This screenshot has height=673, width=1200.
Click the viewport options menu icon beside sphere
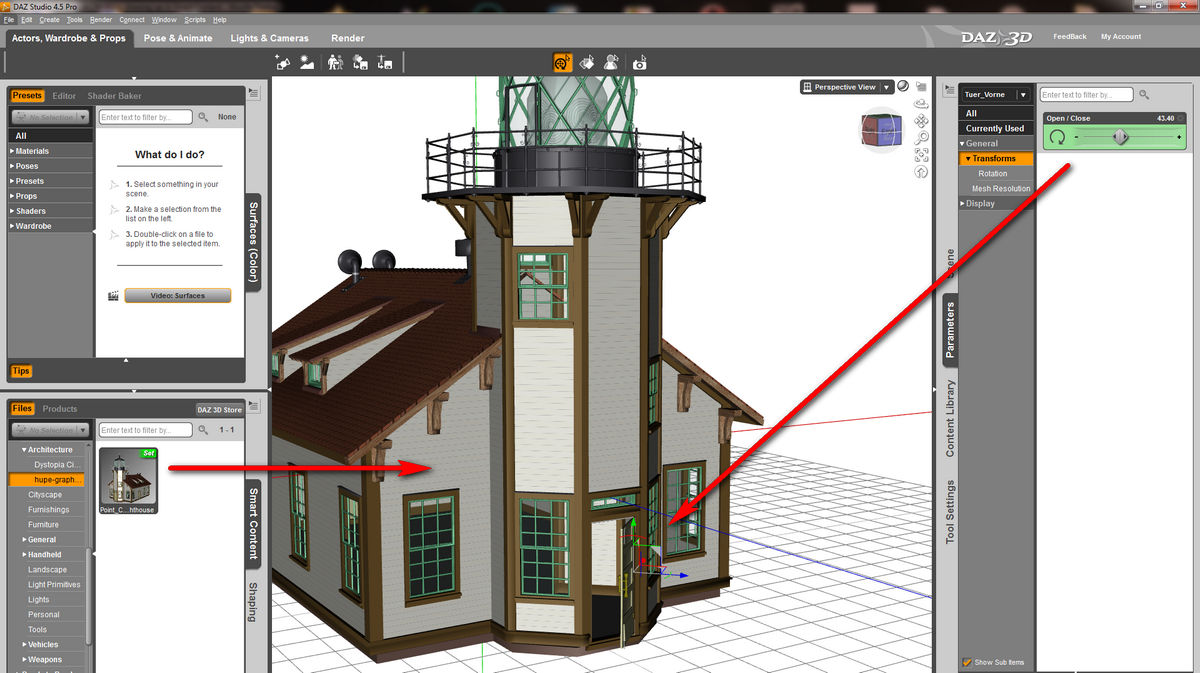tap(919, 88)
